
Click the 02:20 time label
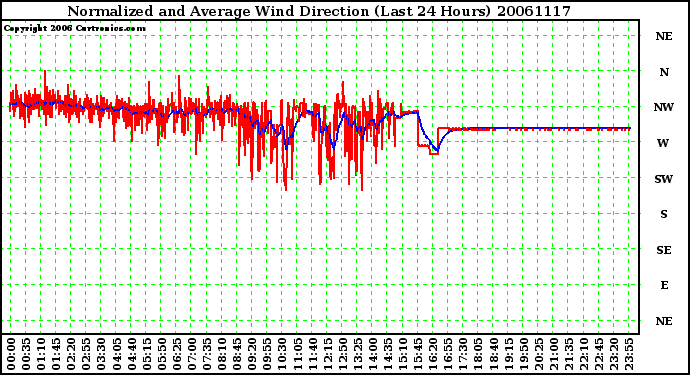point(71,354)
